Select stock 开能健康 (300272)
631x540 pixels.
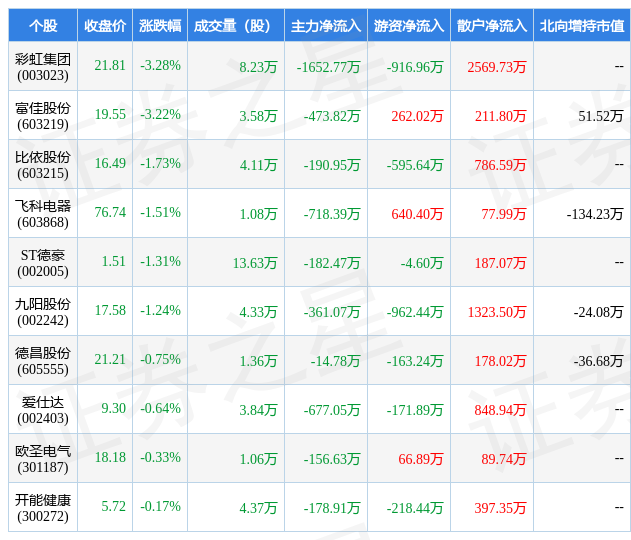point(43,508)
